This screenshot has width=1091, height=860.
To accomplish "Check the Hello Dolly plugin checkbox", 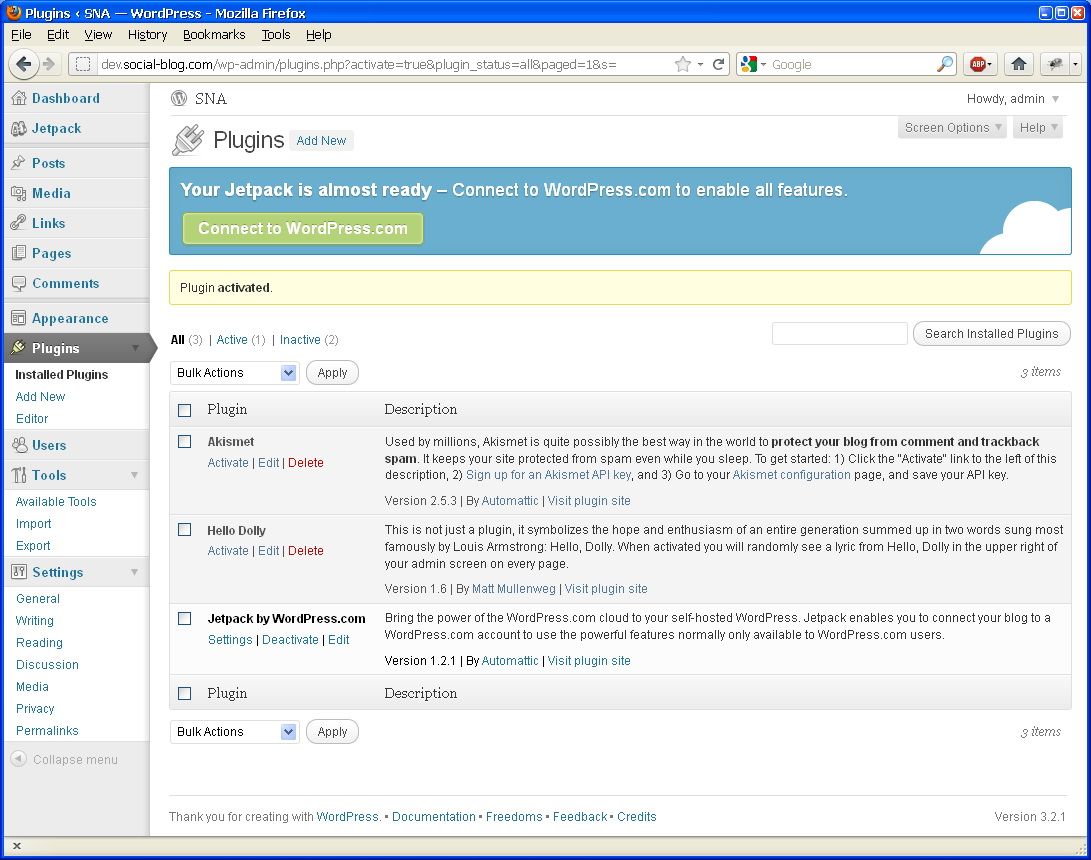I will tap(184, 530).
